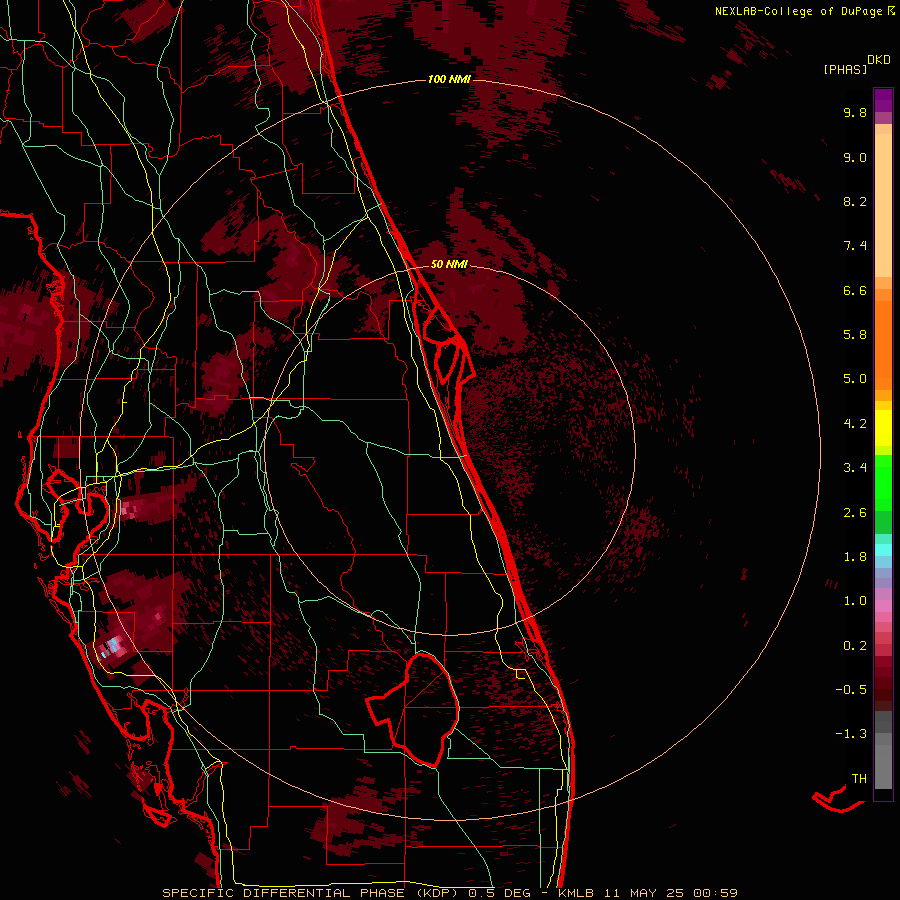Viewport: 900px width, 900px height.
Task: Click the 9.8 value on the scale
Action: pos(855,112)
